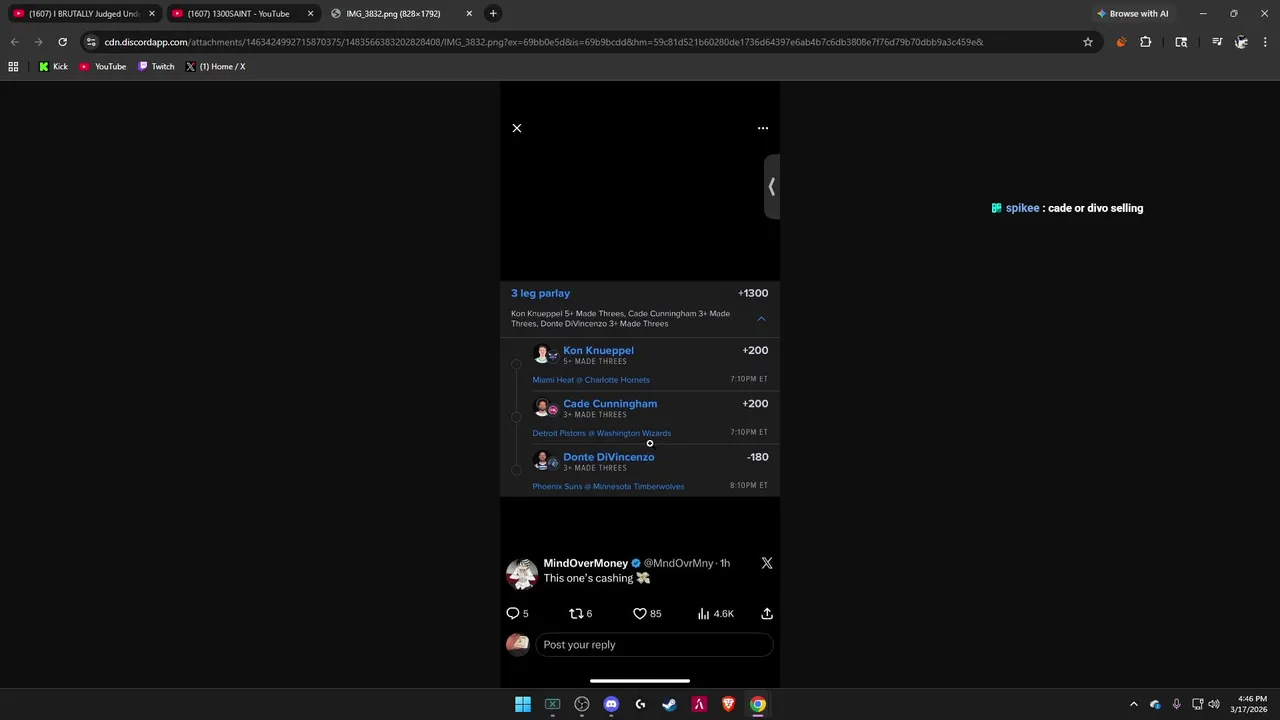The width and height of the screenshot is (1280, 720).
Task: Click the heart like icon with 85
Action: [x=640, y=613]
